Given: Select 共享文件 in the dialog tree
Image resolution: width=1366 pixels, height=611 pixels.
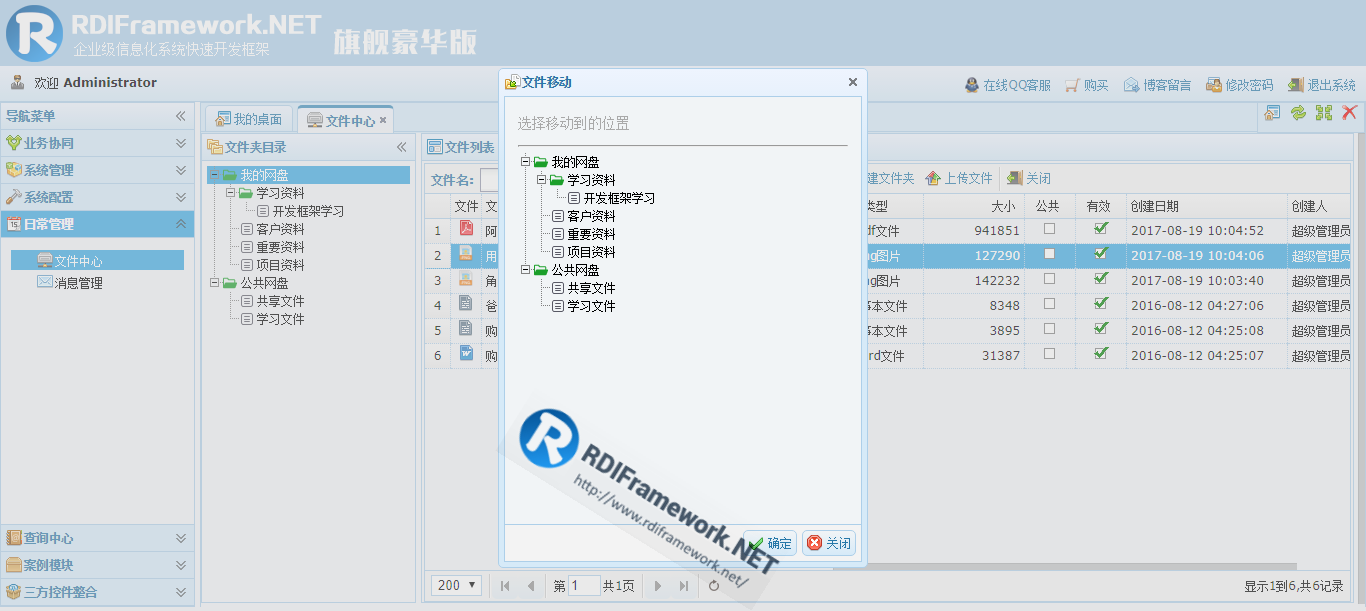Looking at the screenshot, I should [x=591, y=288].
